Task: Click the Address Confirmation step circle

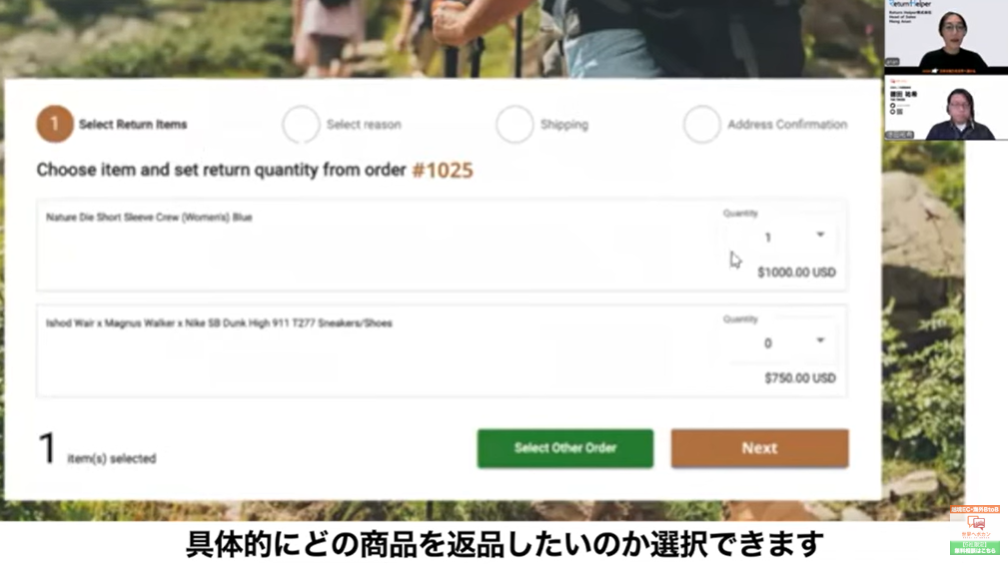Action: pyautogui.click(x=702, y=124)
